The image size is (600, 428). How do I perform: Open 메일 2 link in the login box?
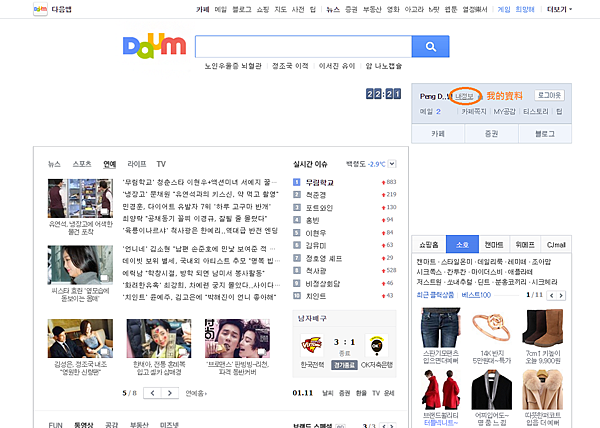(430, 111)
